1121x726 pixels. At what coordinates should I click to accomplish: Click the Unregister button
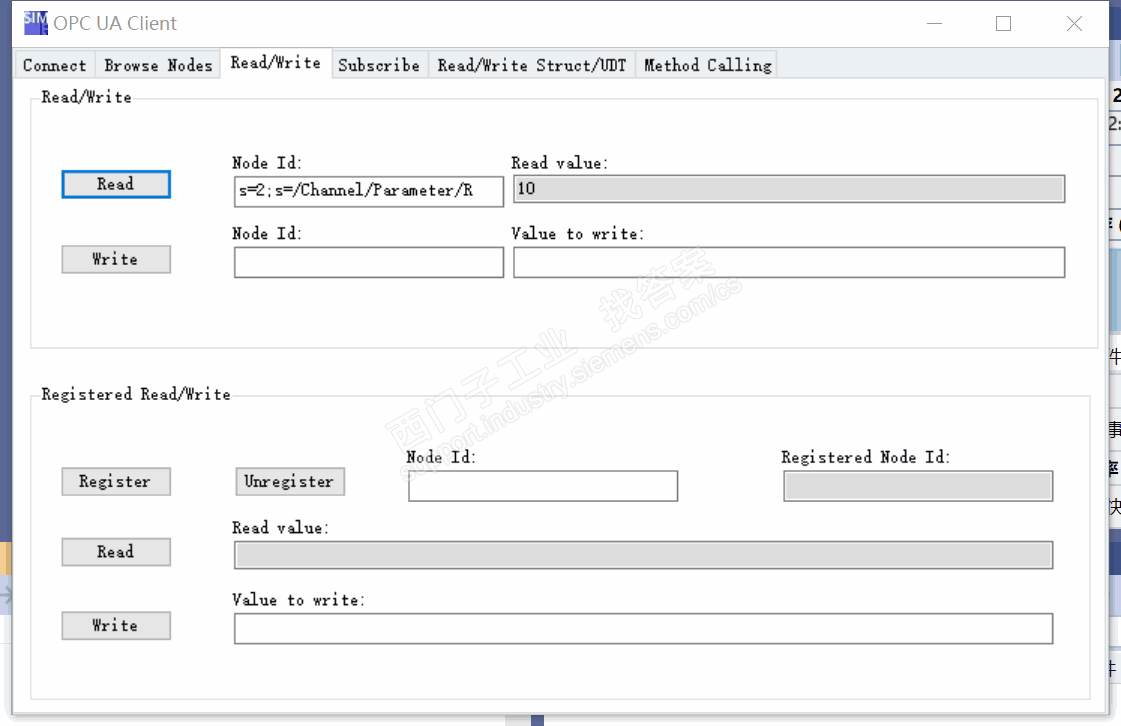(290, 481)
